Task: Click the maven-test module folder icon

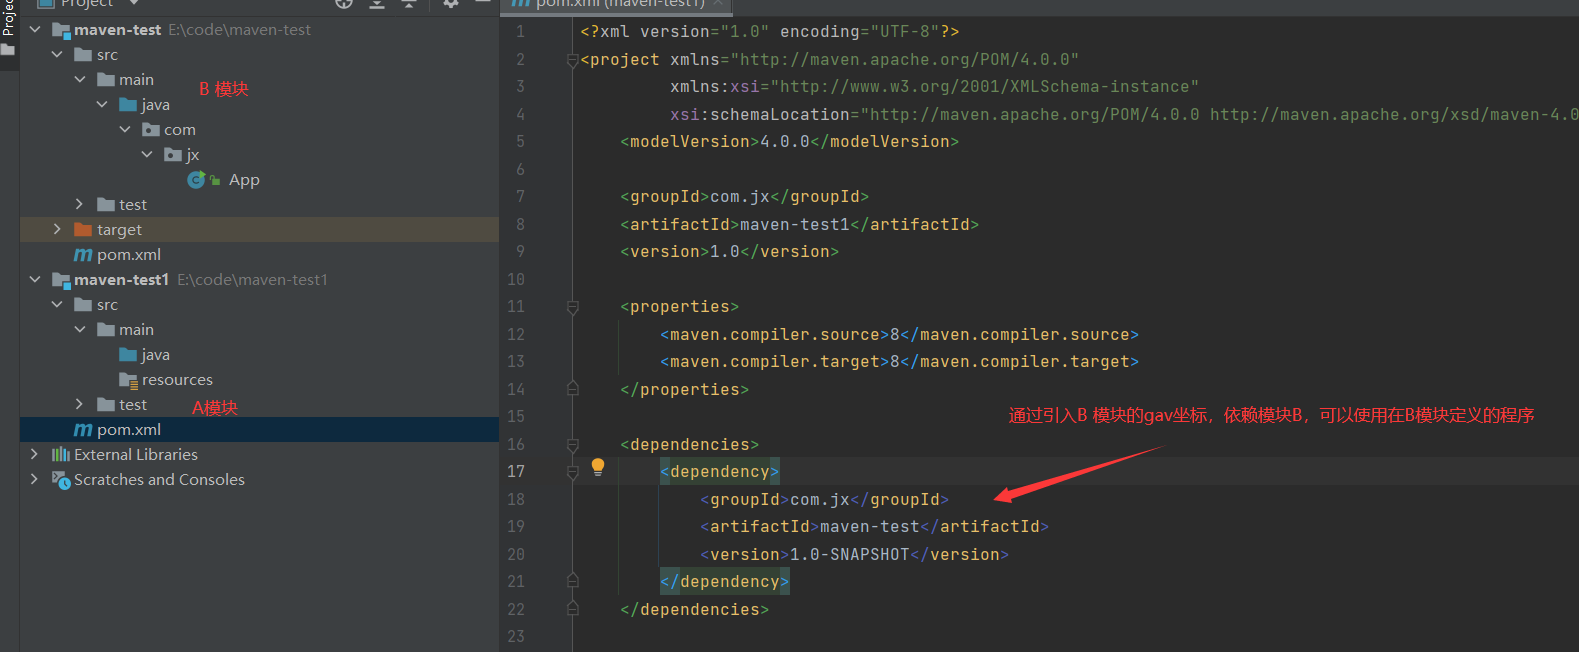Action: 61,30
